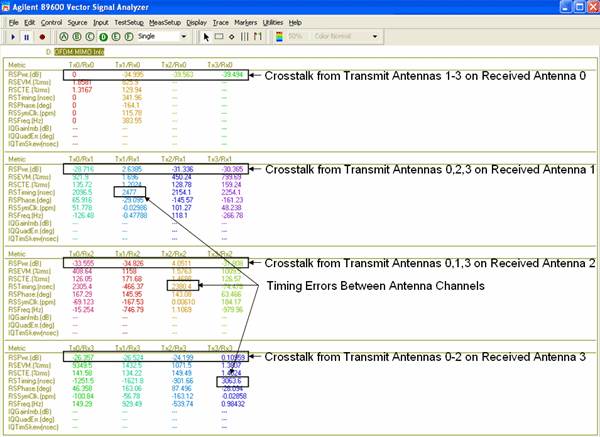The width and height of the screenshot is (600, 437).
Task: Click the diamond marker tool
Action: [232, 36]
